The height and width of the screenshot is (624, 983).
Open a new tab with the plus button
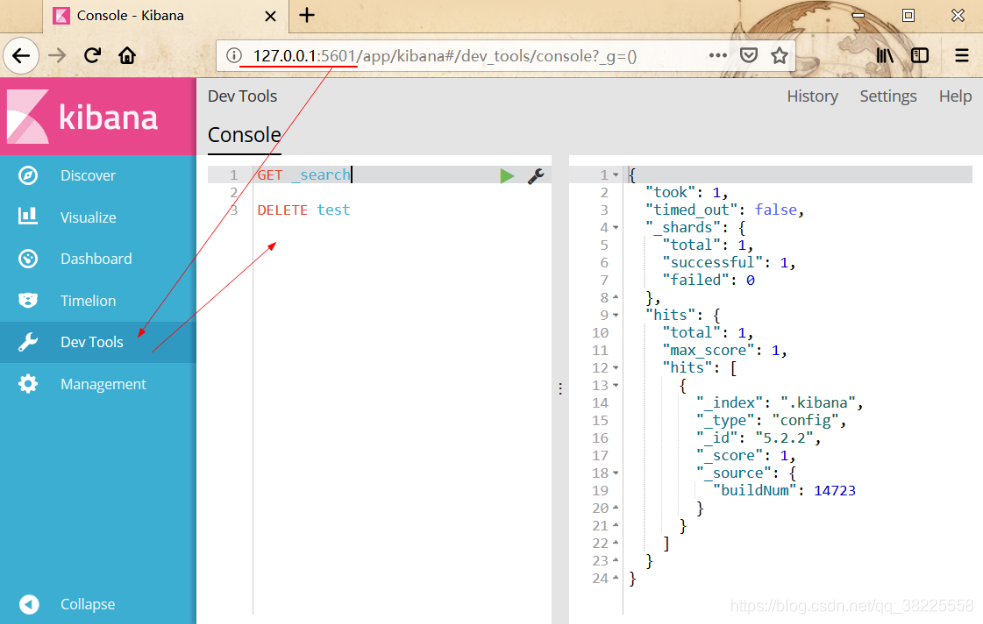[307, 15]
